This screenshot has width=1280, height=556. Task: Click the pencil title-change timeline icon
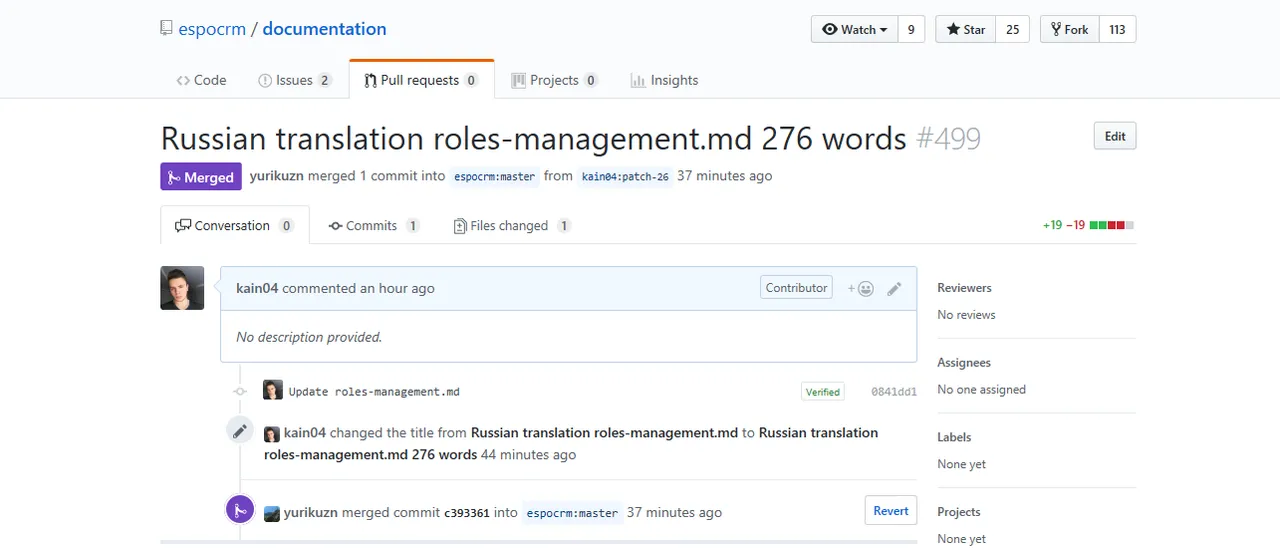click(239, 431)
